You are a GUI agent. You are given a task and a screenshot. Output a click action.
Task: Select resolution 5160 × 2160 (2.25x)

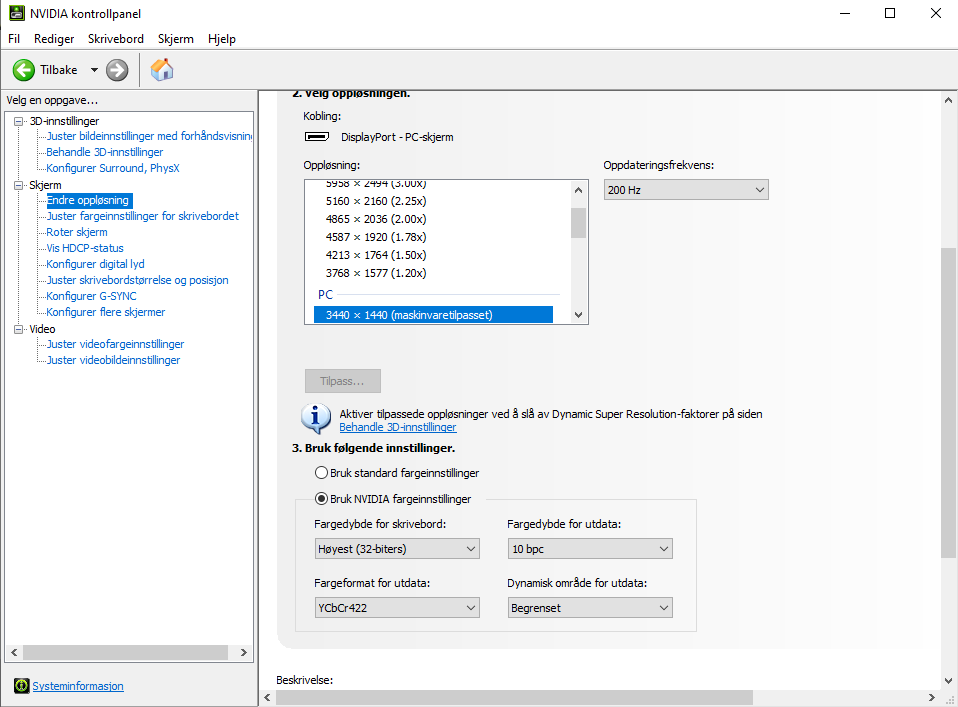(x=376, y=200)
